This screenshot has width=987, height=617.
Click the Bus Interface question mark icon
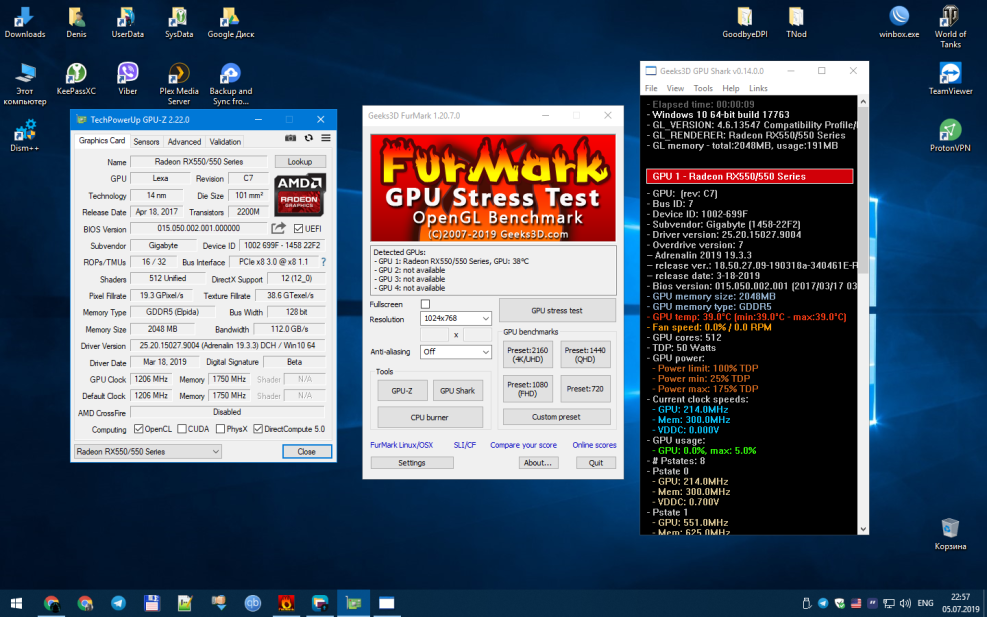pyautogui.click(x=322, y=261)
